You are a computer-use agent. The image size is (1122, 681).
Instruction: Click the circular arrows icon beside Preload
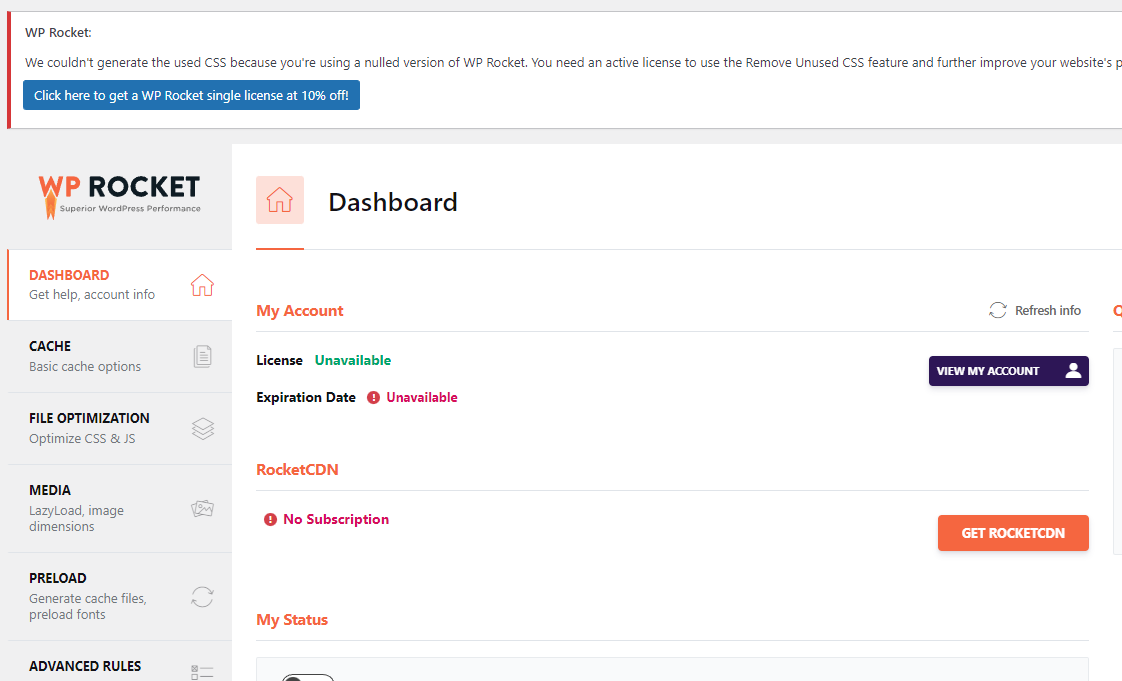(202, 597)
